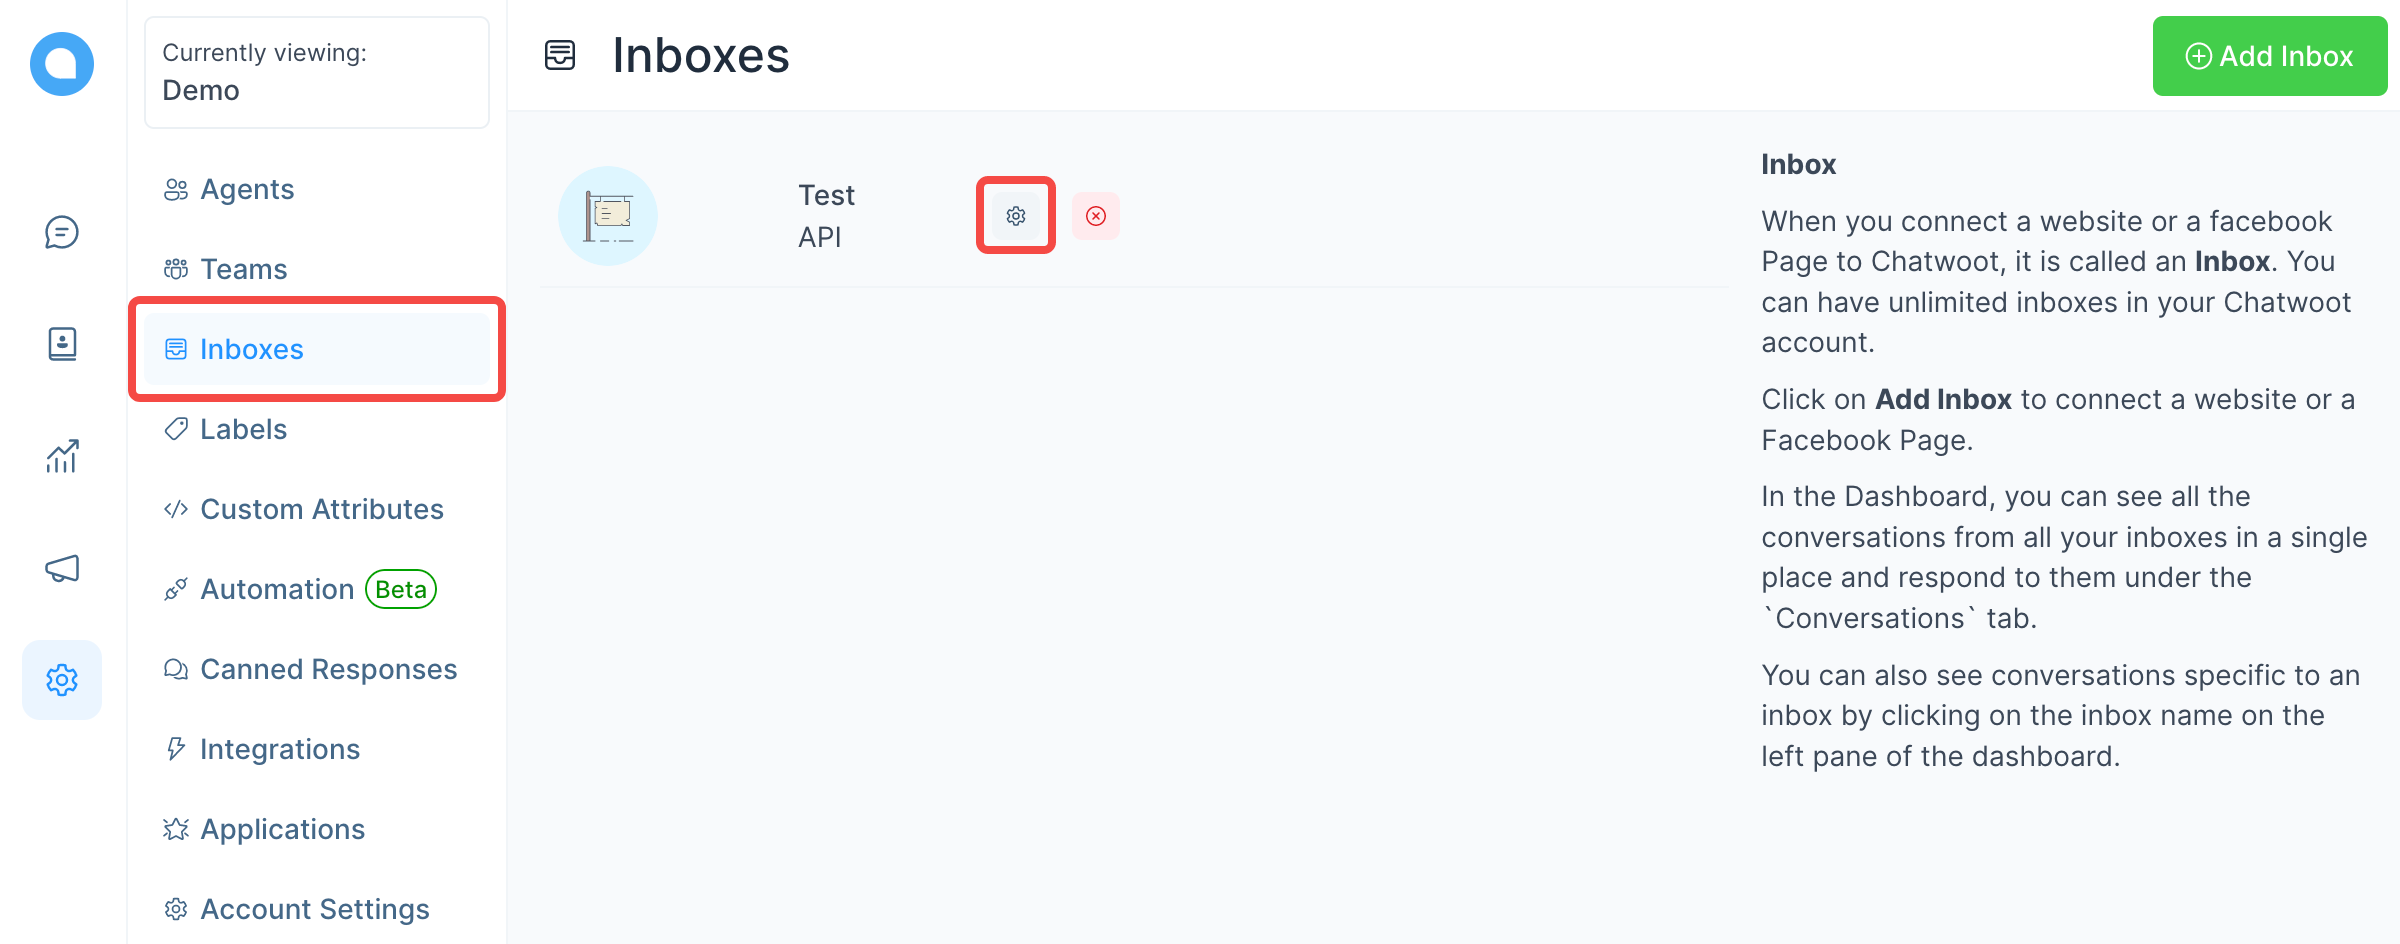Viewport: 2400px width, 944px height.
Task: Delete the Test API inbox
Action: pyautogui.click(x=1096, y=215)
